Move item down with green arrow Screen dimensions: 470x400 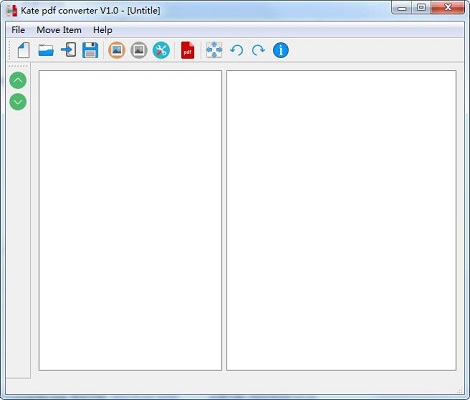coord(18,102)
